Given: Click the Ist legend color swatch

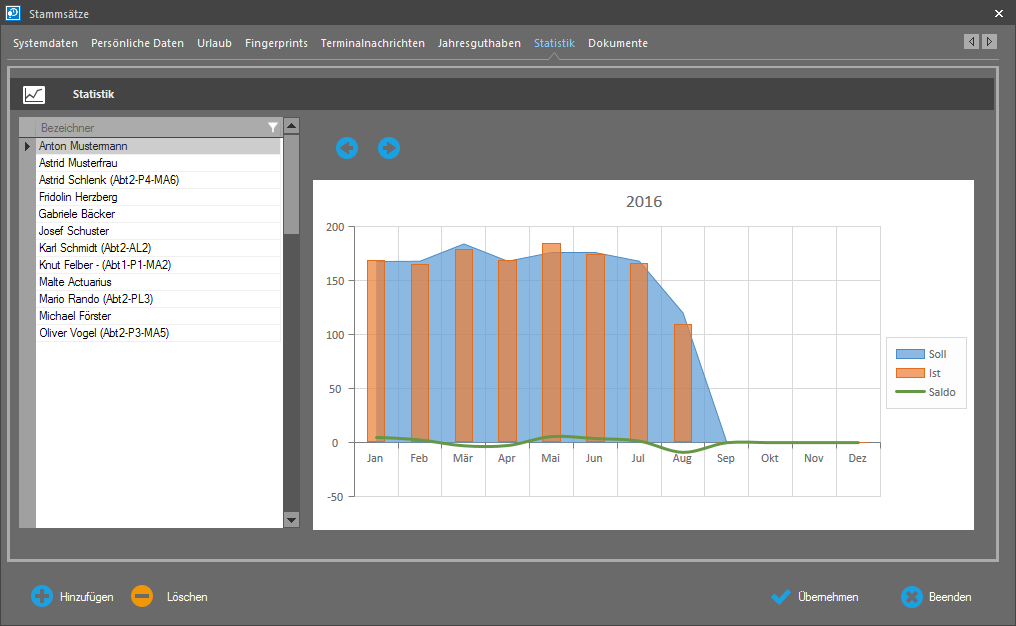Looking at the screenshot, I should (x=910, y=373).
